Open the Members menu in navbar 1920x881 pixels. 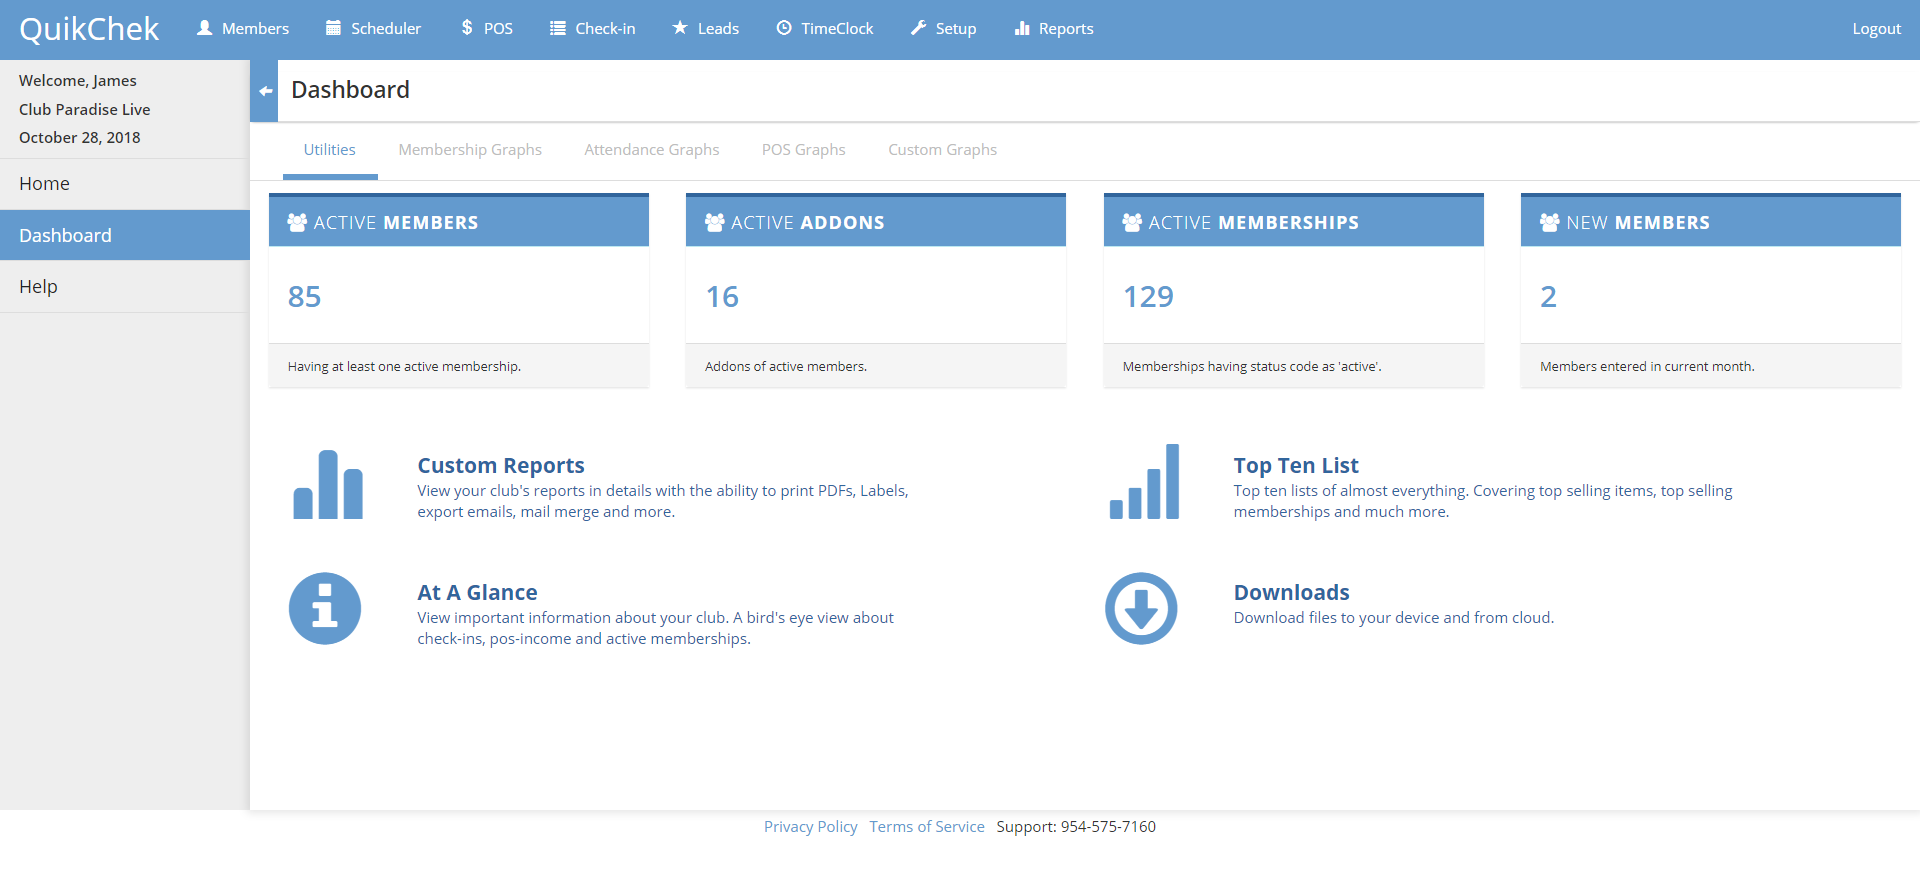coord(243,29)
